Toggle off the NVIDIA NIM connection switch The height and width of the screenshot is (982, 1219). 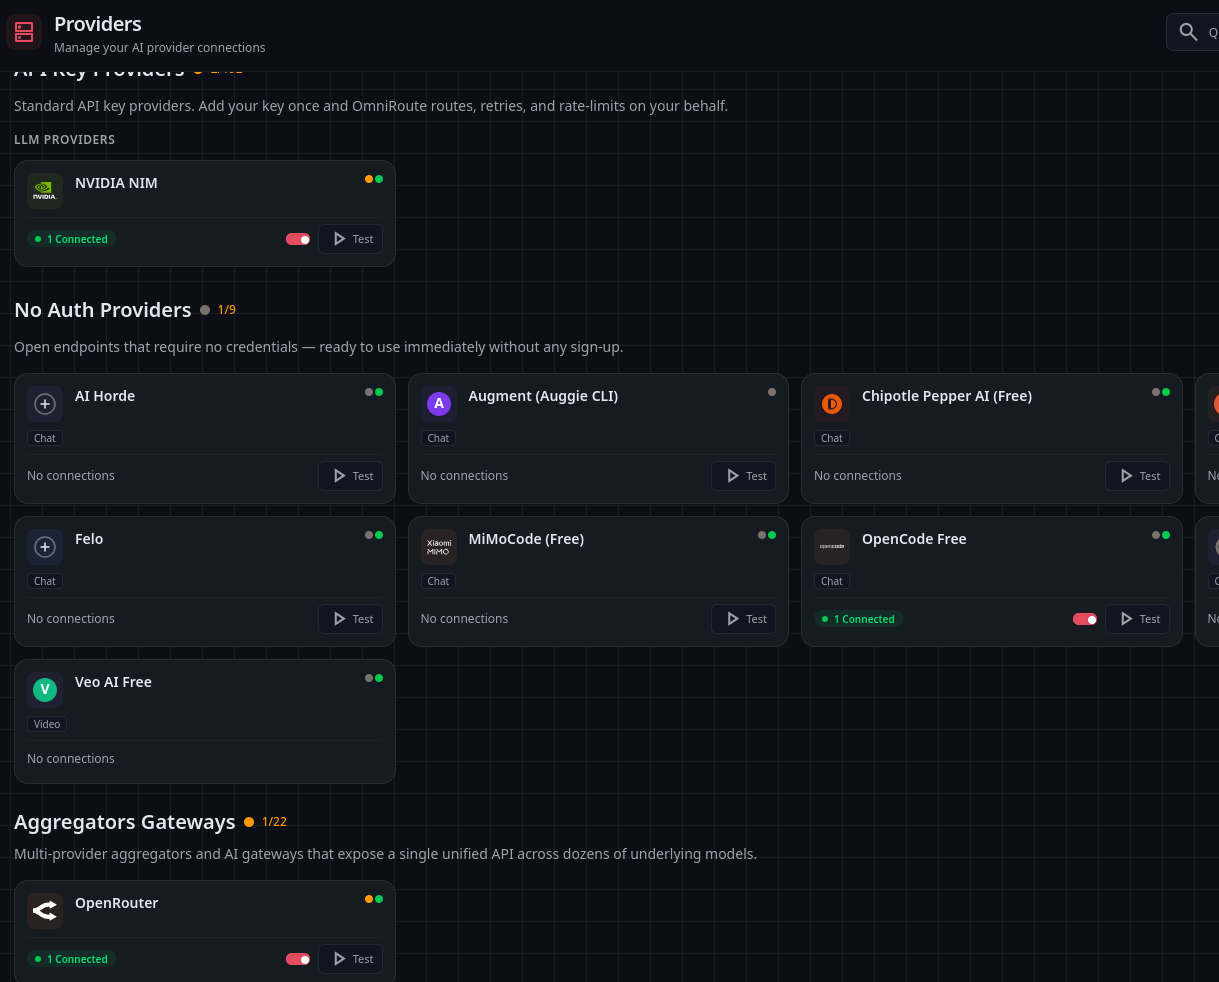[298, 239]
